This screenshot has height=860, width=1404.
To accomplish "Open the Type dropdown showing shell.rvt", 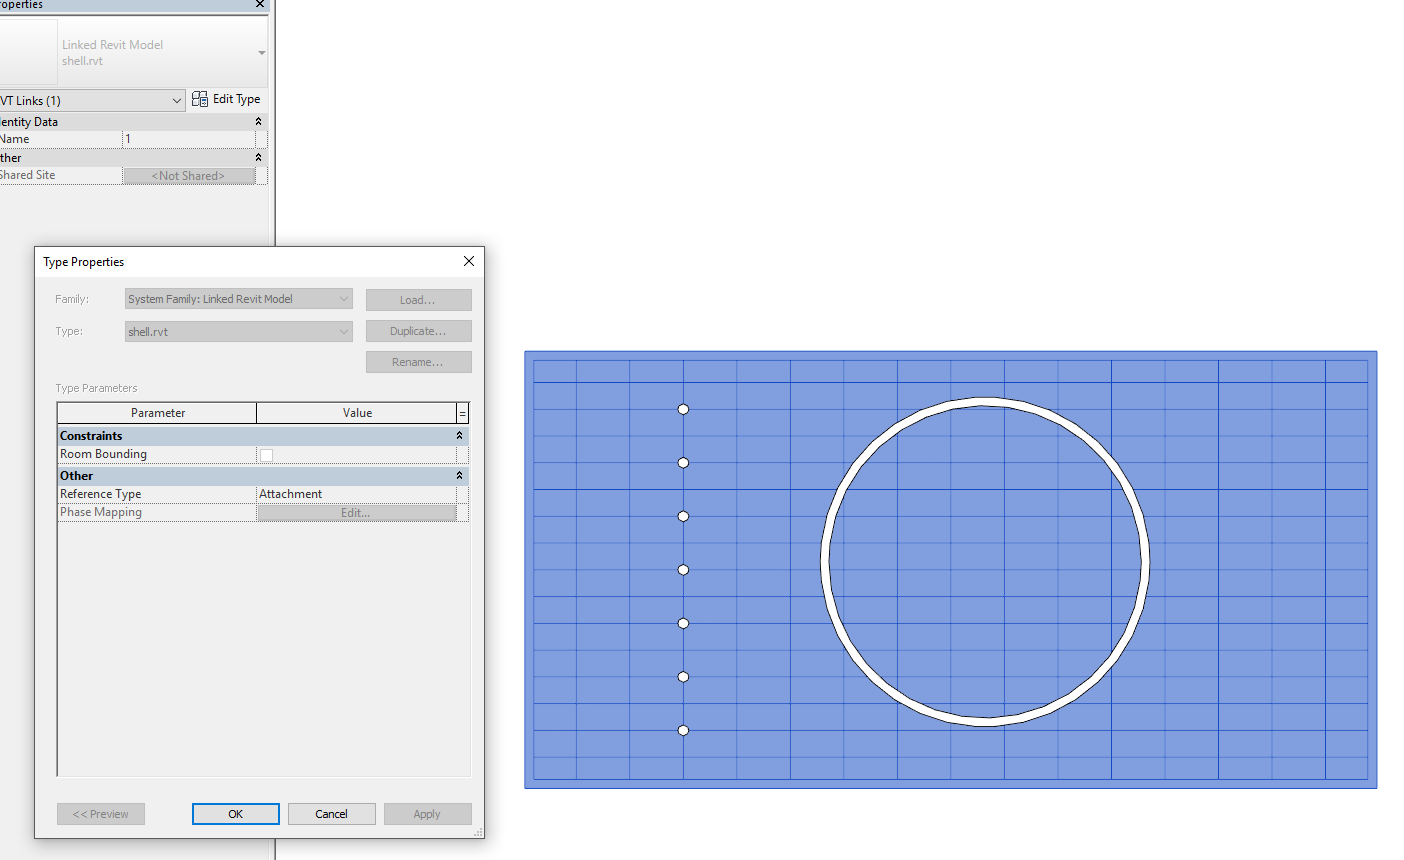I will (x=343, y=330).
